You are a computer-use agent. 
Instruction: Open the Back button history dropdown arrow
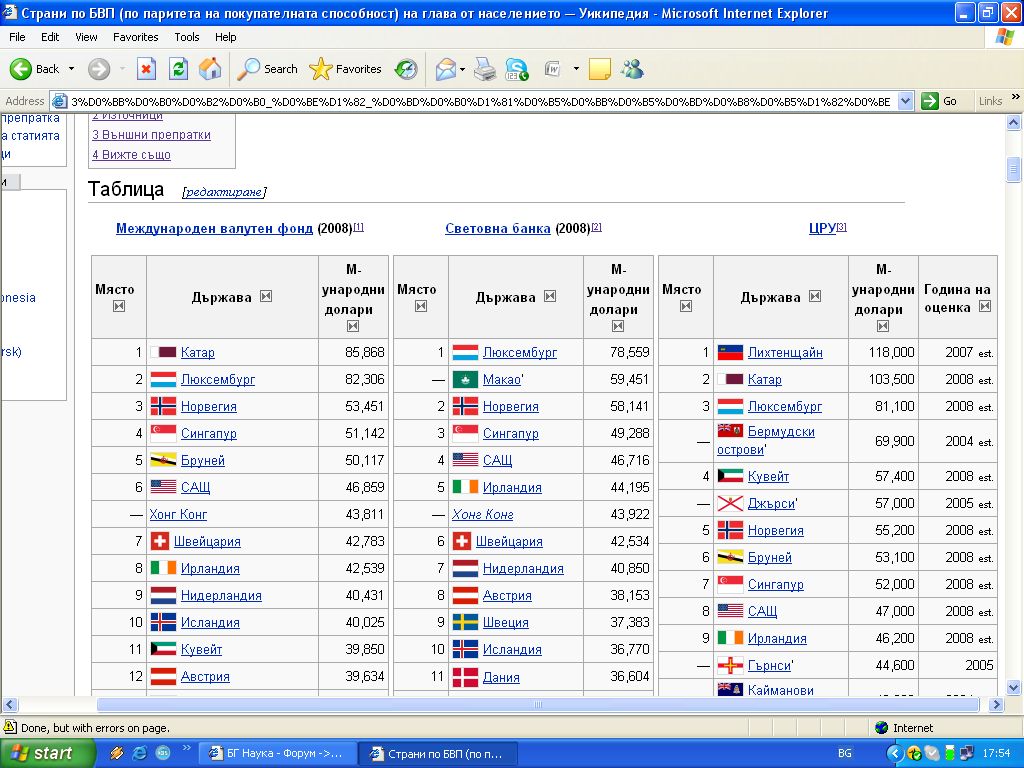(71, 69)
